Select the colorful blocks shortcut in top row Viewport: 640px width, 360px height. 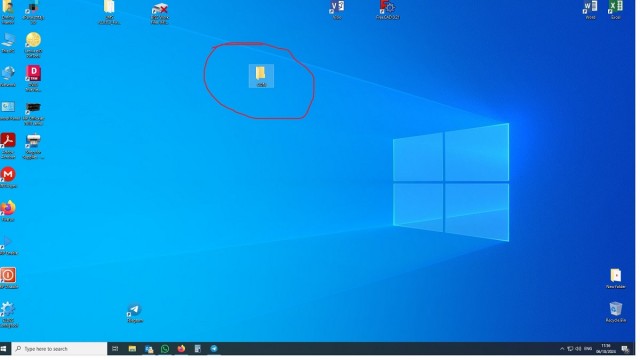click(33, 12)
